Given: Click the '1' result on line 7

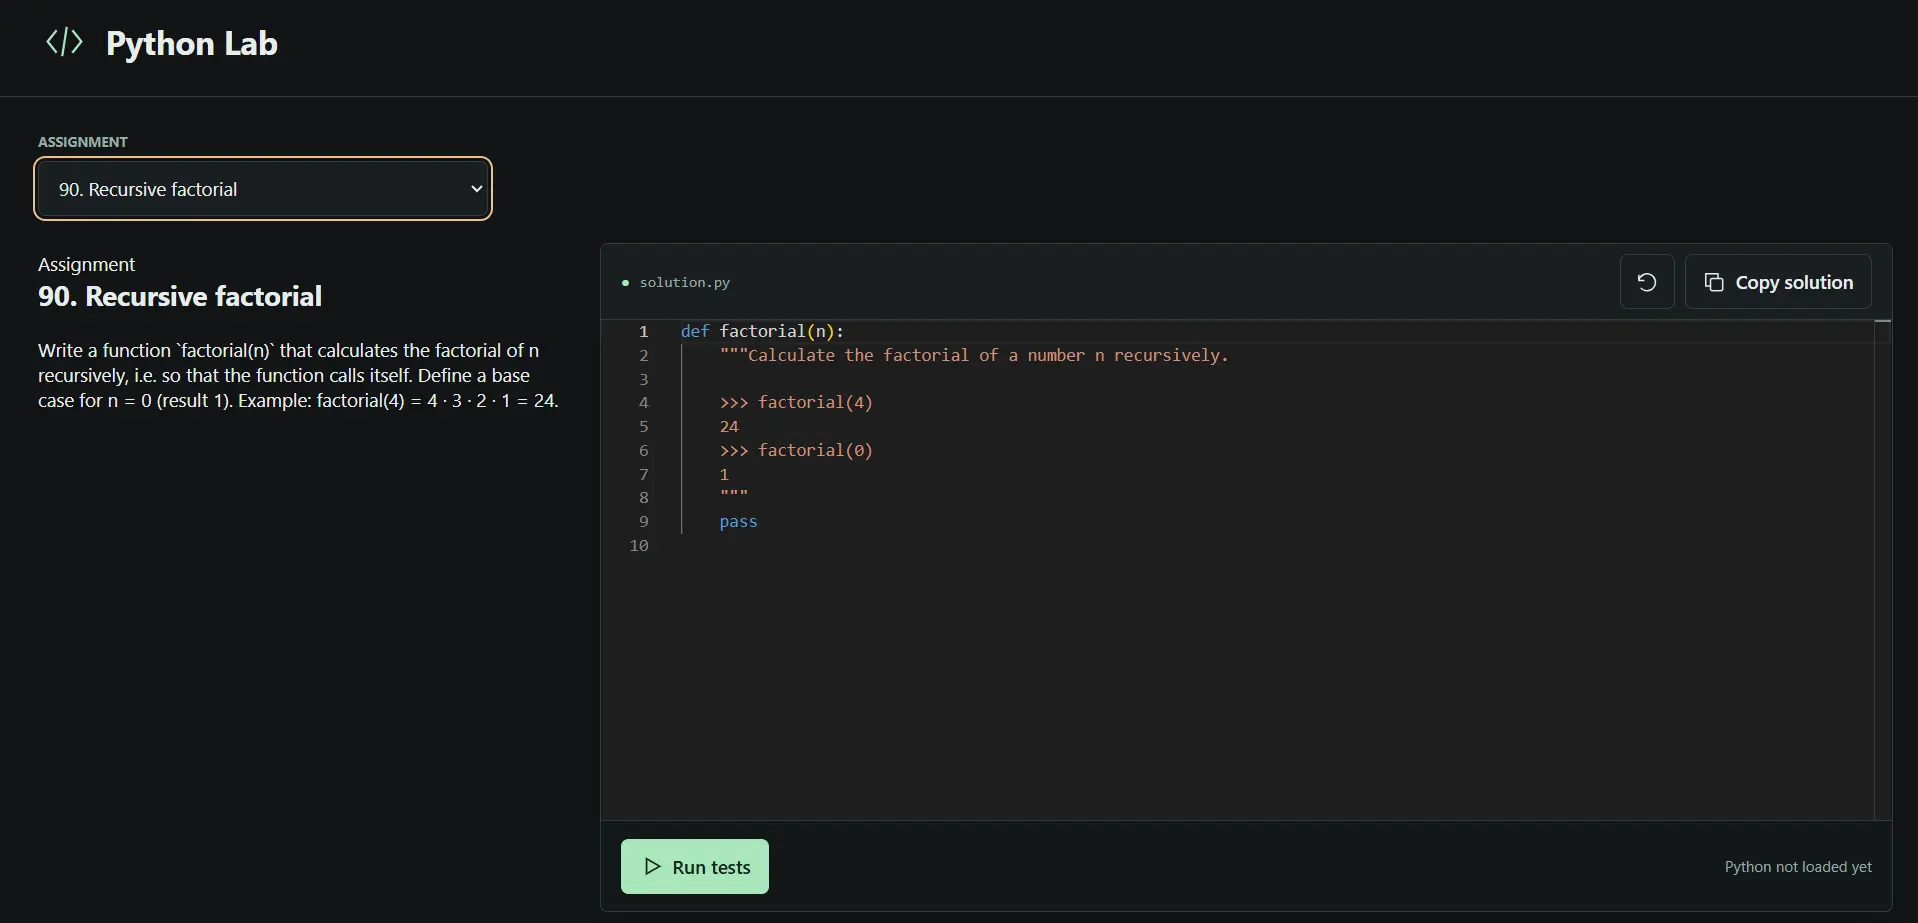Looking at the screenshot, I should 724,474.
